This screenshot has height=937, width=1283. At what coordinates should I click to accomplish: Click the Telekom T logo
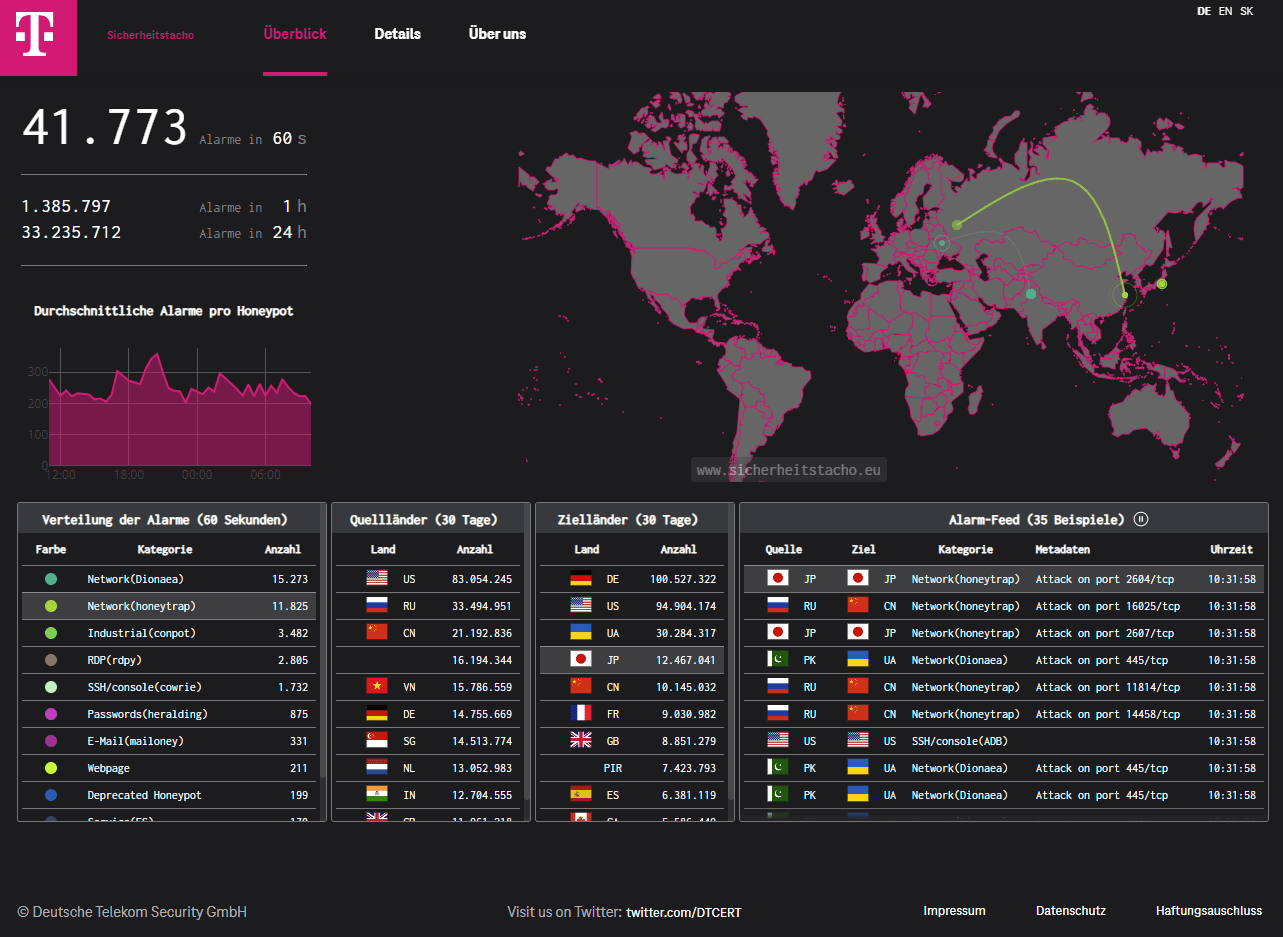[x=38, y=37]
